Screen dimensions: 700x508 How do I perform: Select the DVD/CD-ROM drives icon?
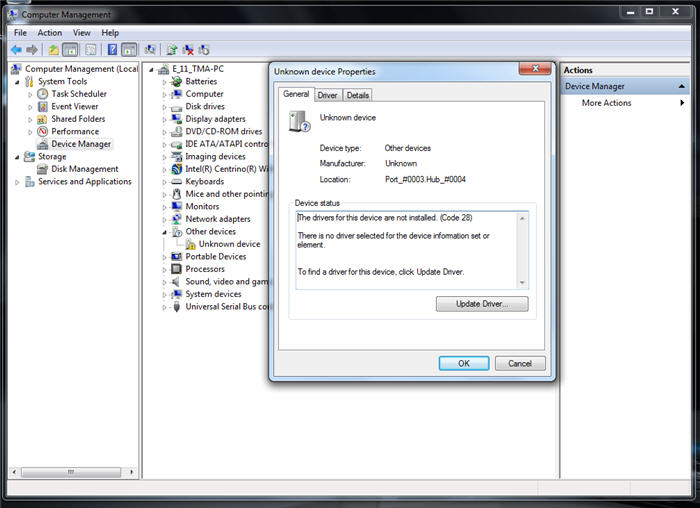point(177,131)
